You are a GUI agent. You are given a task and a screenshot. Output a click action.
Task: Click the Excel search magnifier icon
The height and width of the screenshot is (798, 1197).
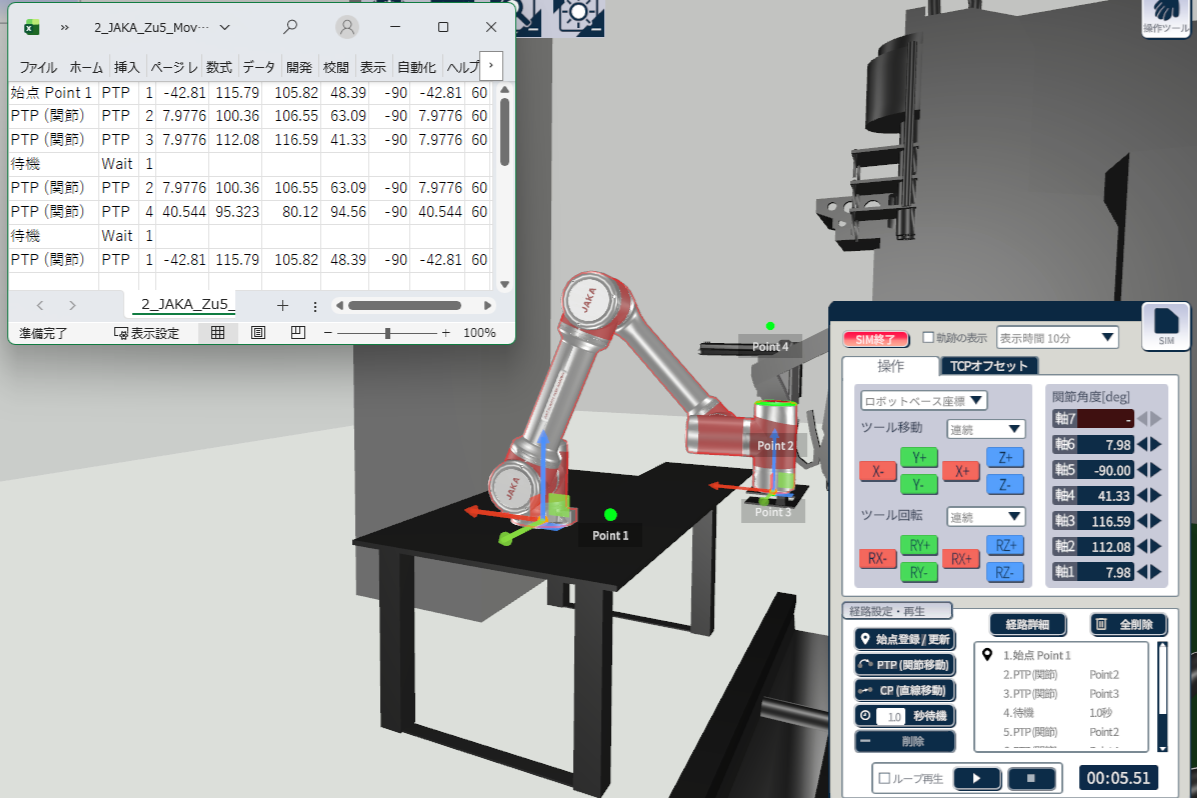point(290,27)
